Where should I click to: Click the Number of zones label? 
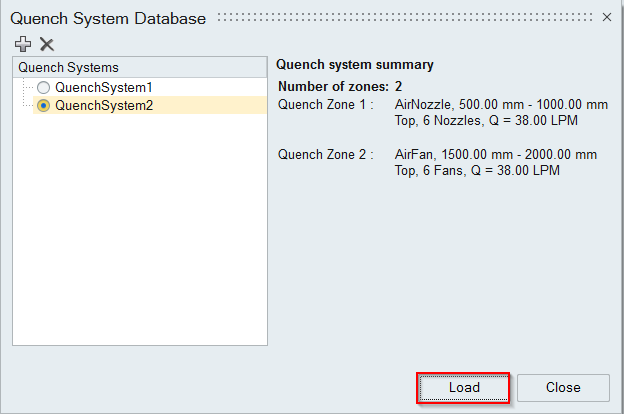[333, 87]
